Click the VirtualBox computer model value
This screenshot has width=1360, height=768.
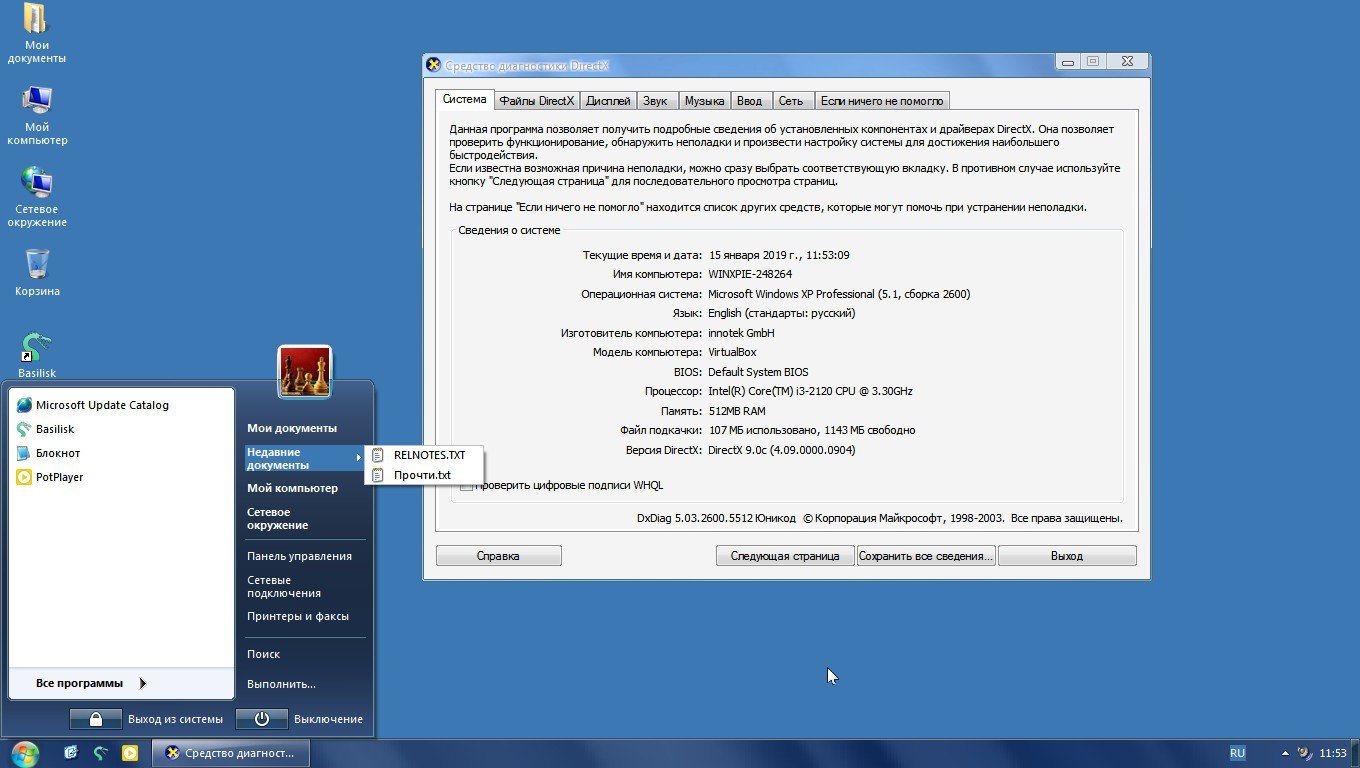732,352
